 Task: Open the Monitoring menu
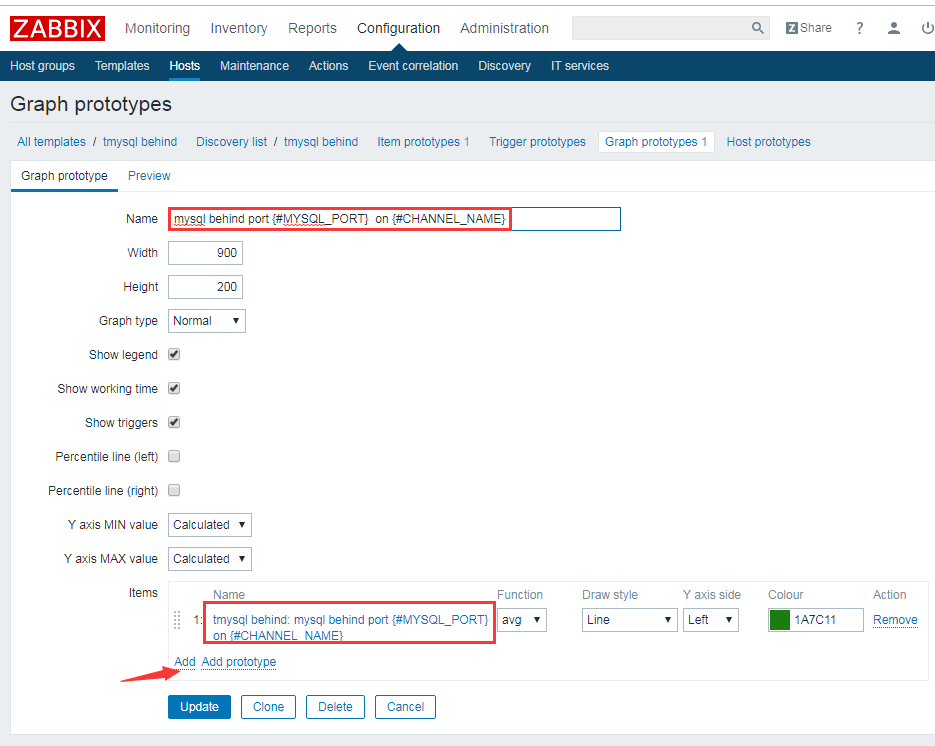coord(157,28)
